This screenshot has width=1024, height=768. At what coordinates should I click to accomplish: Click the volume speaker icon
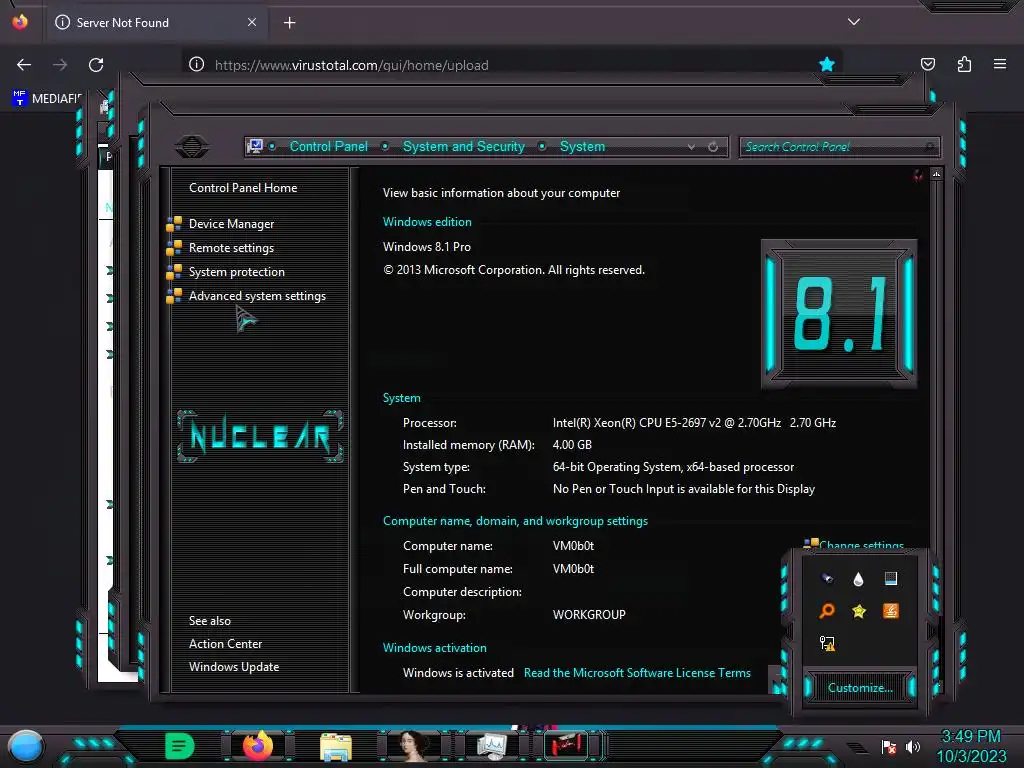click(x=913, y=746)
